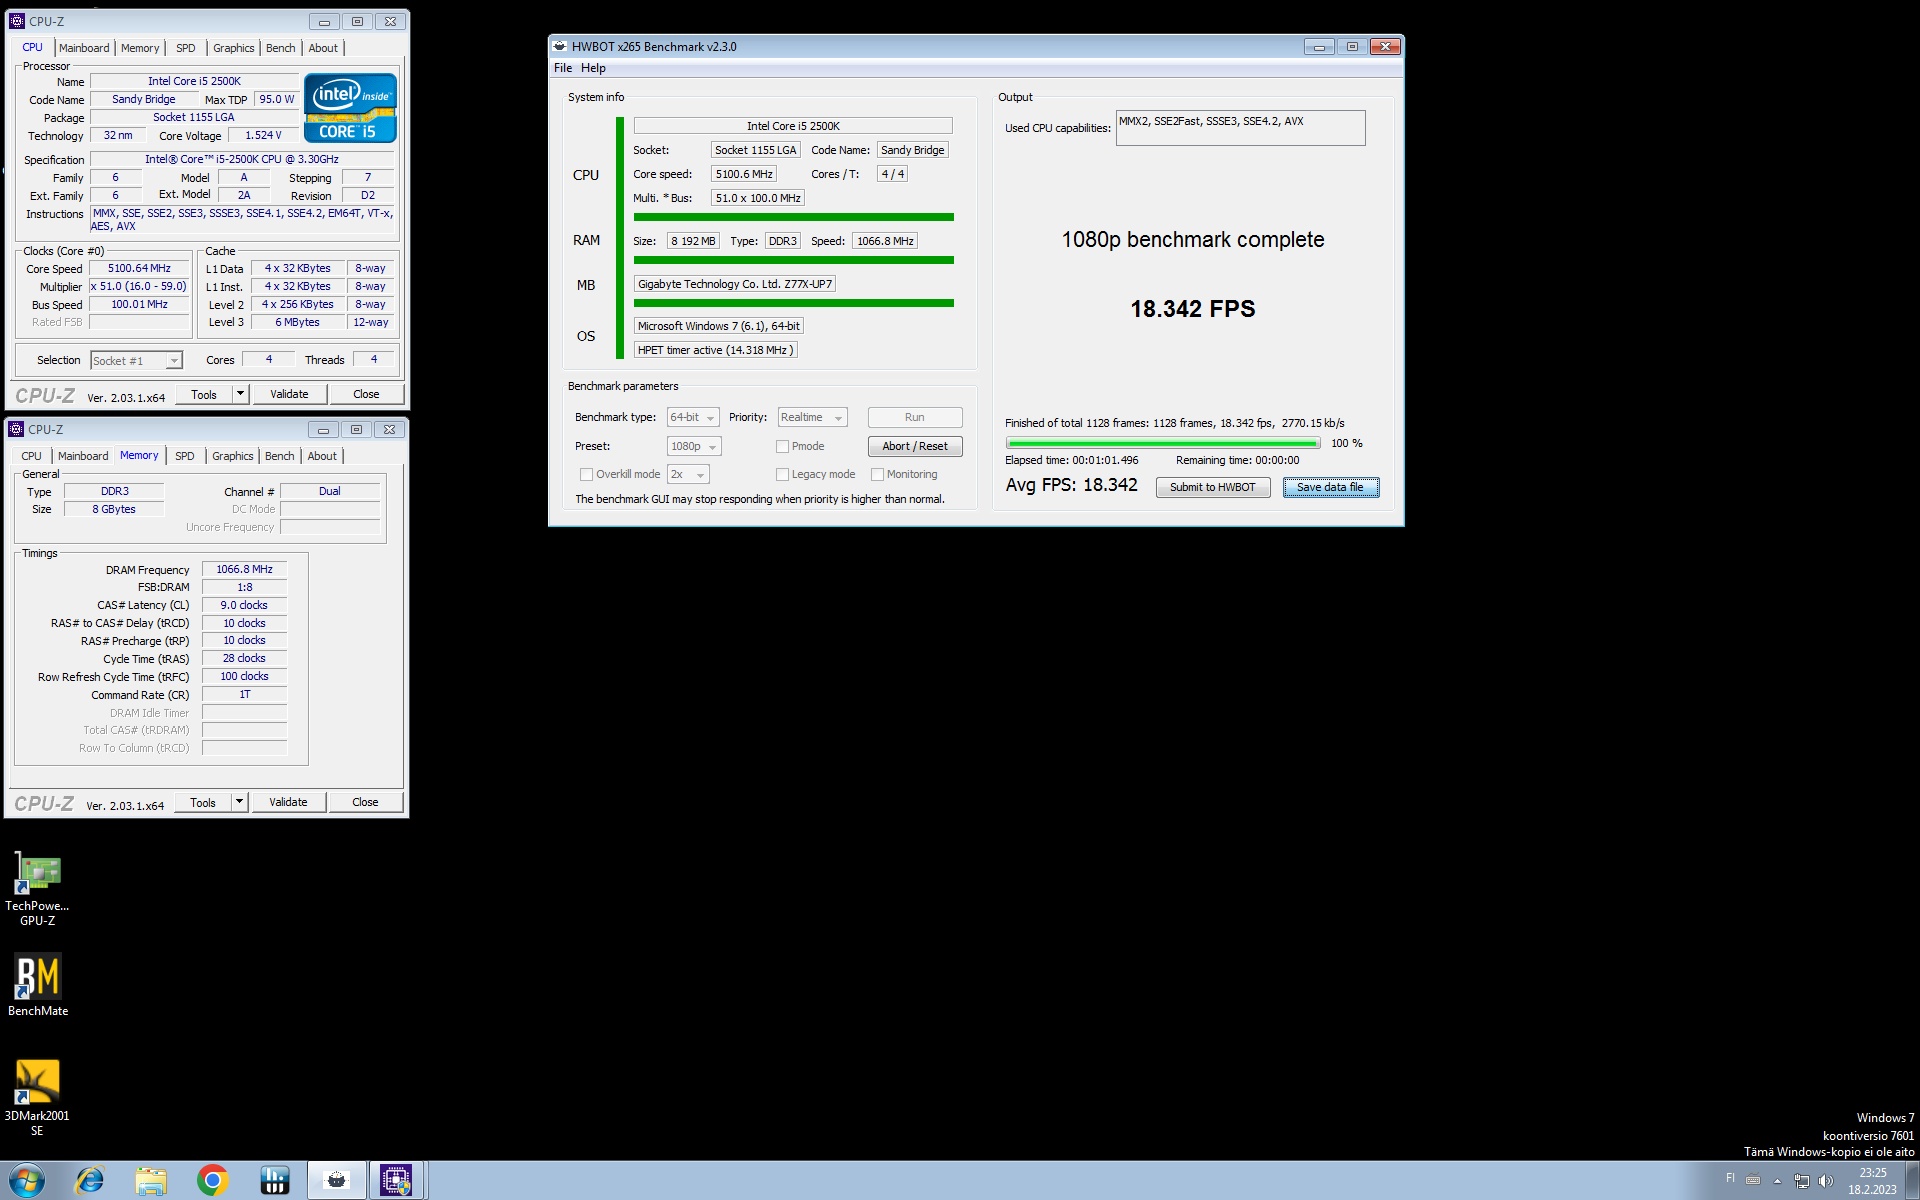This screenshot has height=1200, width=1920.
Task: Click the Core speed 5100.6 MHz field
Action: click(744, 174)
